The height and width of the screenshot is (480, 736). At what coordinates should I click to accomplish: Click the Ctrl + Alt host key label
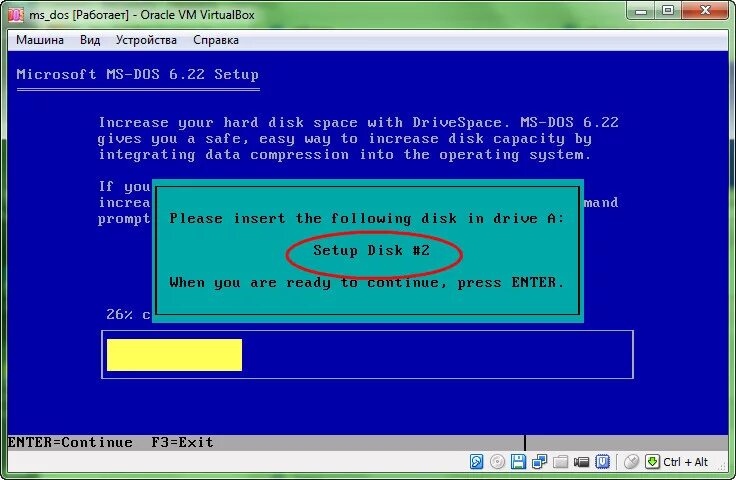coord(685,462)
